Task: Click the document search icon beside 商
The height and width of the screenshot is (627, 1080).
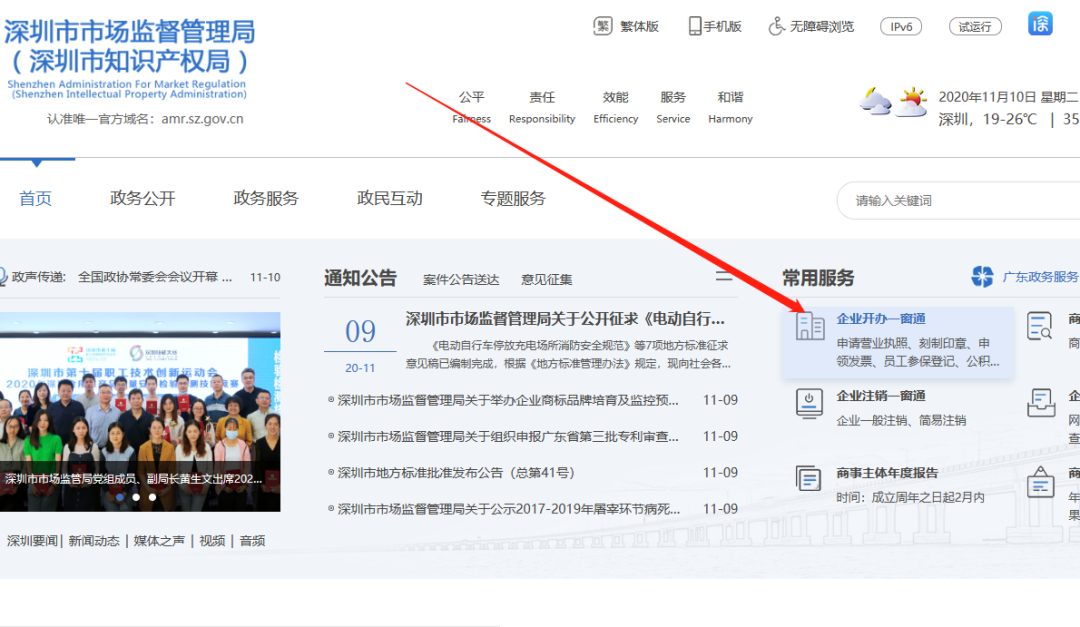Action: pos(1041,326)
